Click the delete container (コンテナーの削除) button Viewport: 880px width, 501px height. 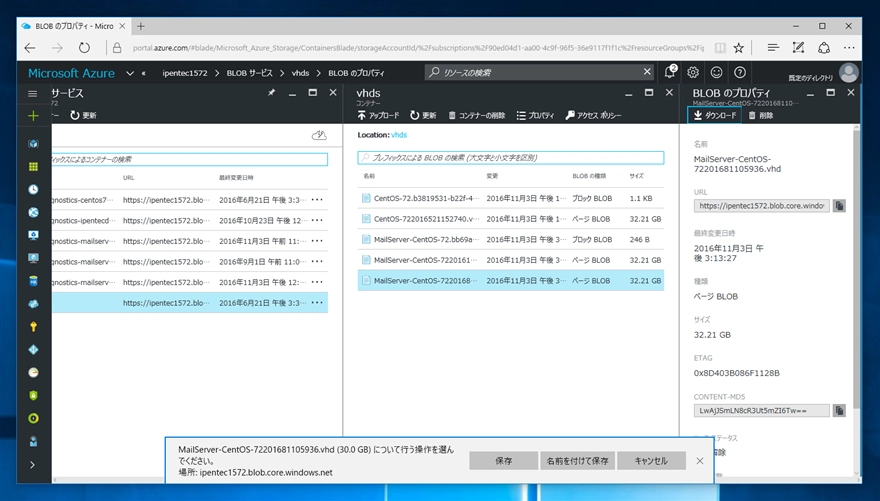pos(476,115)
